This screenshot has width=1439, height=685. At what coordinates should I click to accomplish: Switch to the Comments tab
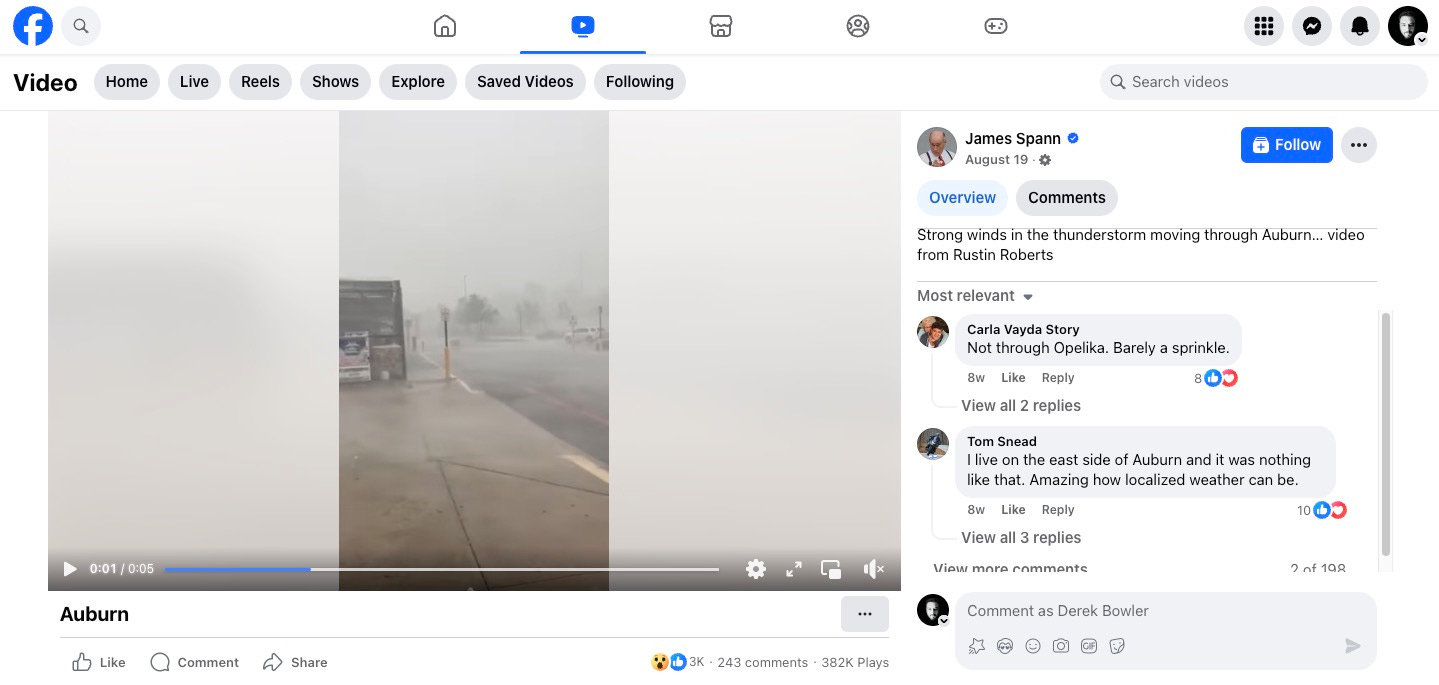1067,198
